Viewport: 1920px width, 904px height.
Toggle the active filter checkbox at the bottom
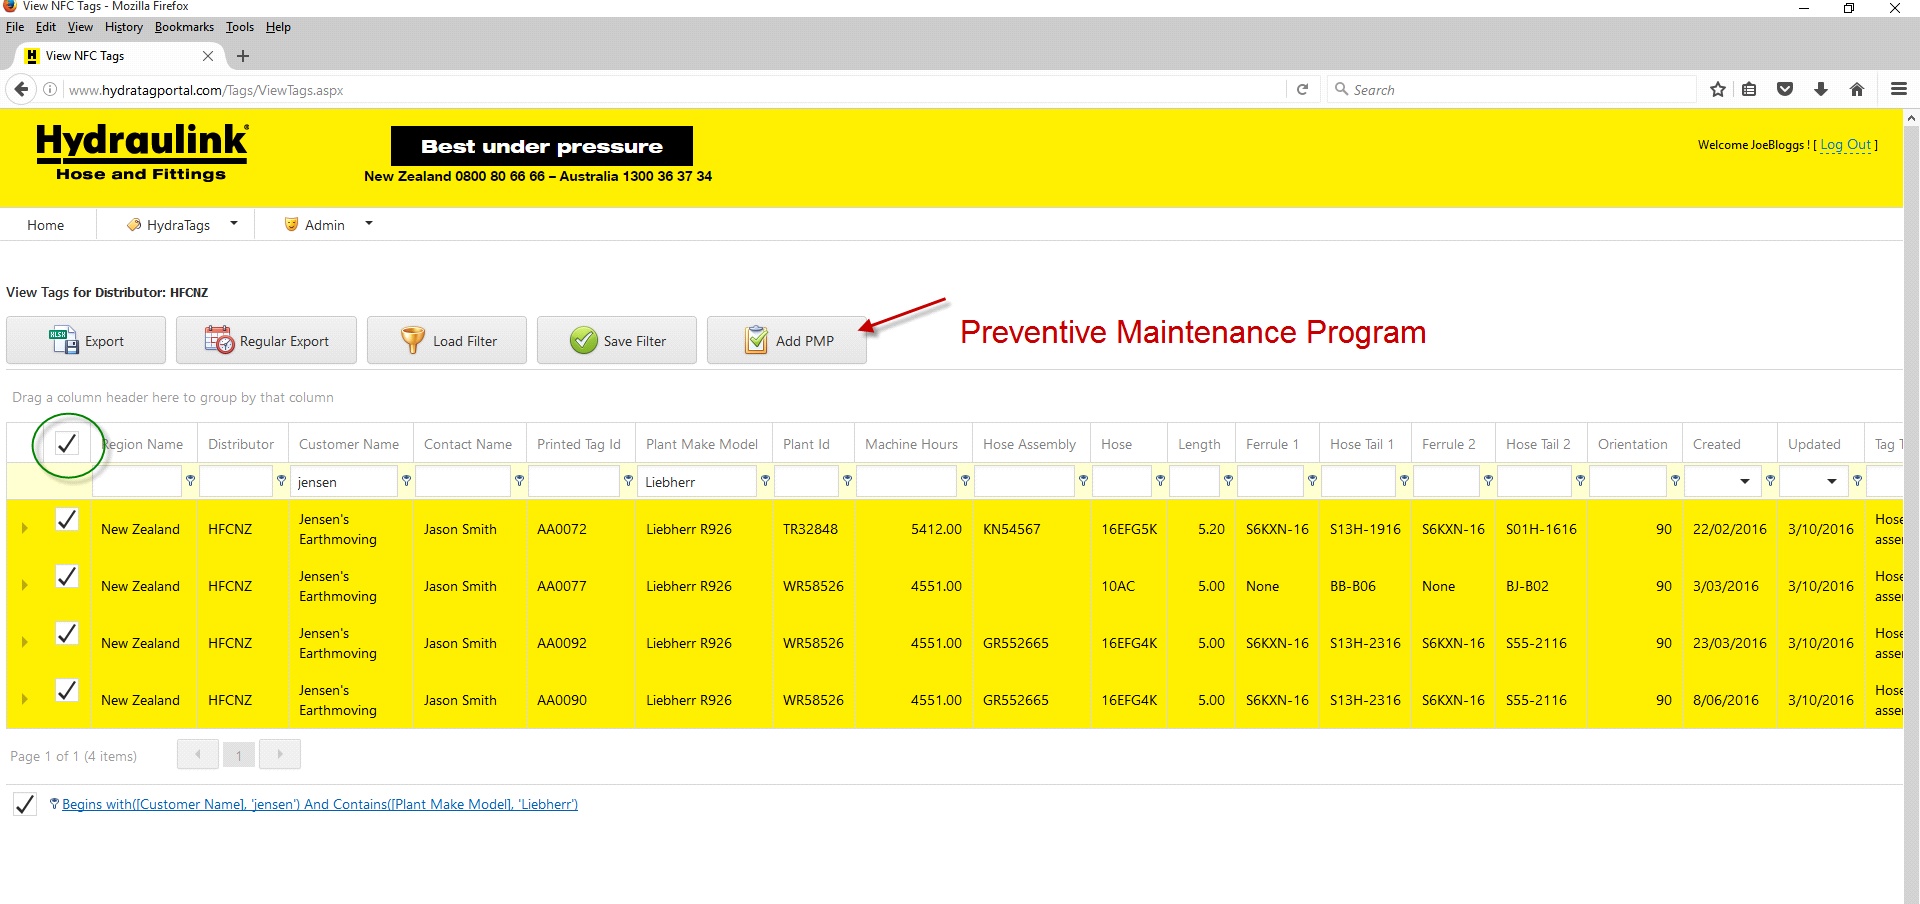(25, 804)
